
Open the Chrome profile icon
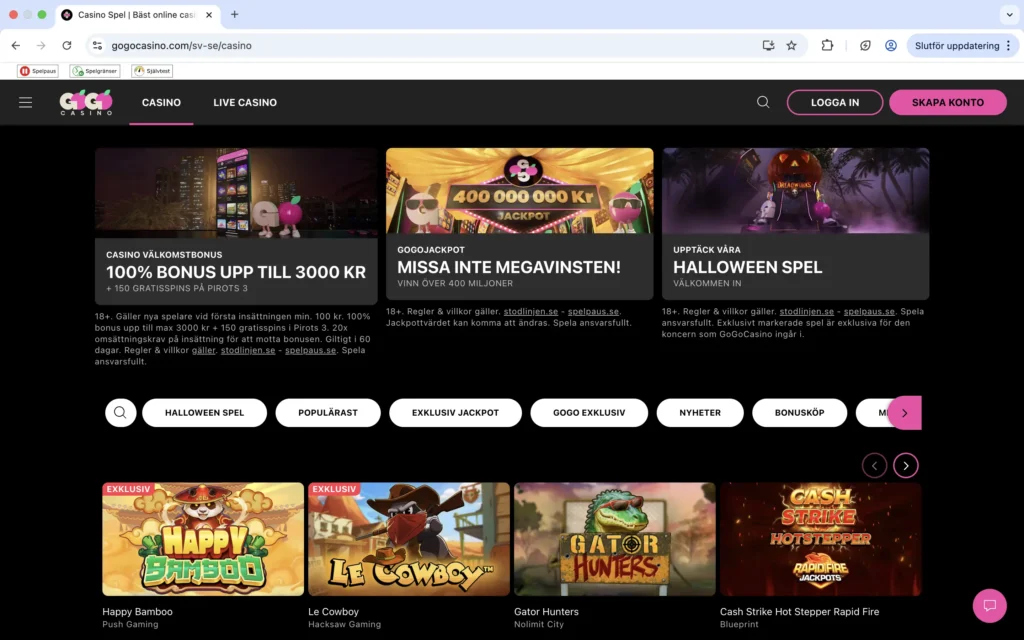coord(890,45)
